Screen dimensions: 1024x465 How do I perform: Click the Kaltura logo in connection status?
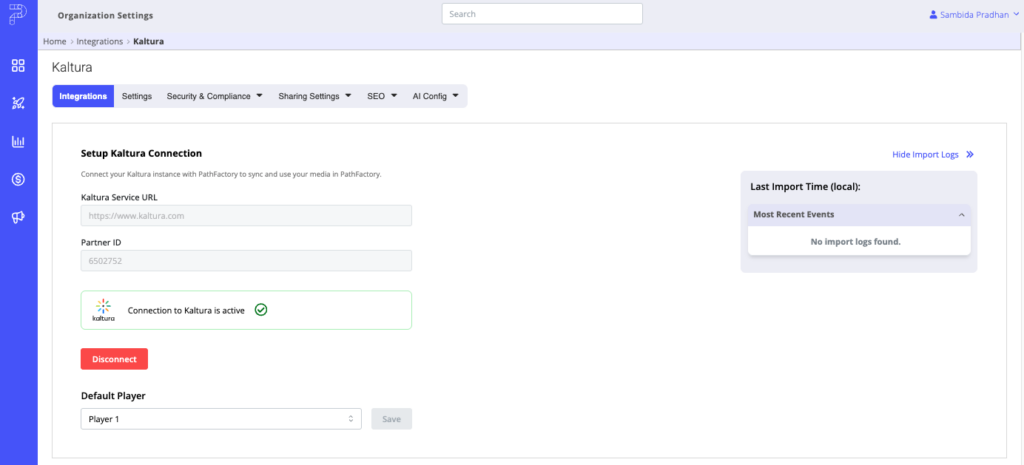pyautogui.click(x=103, y=310)
